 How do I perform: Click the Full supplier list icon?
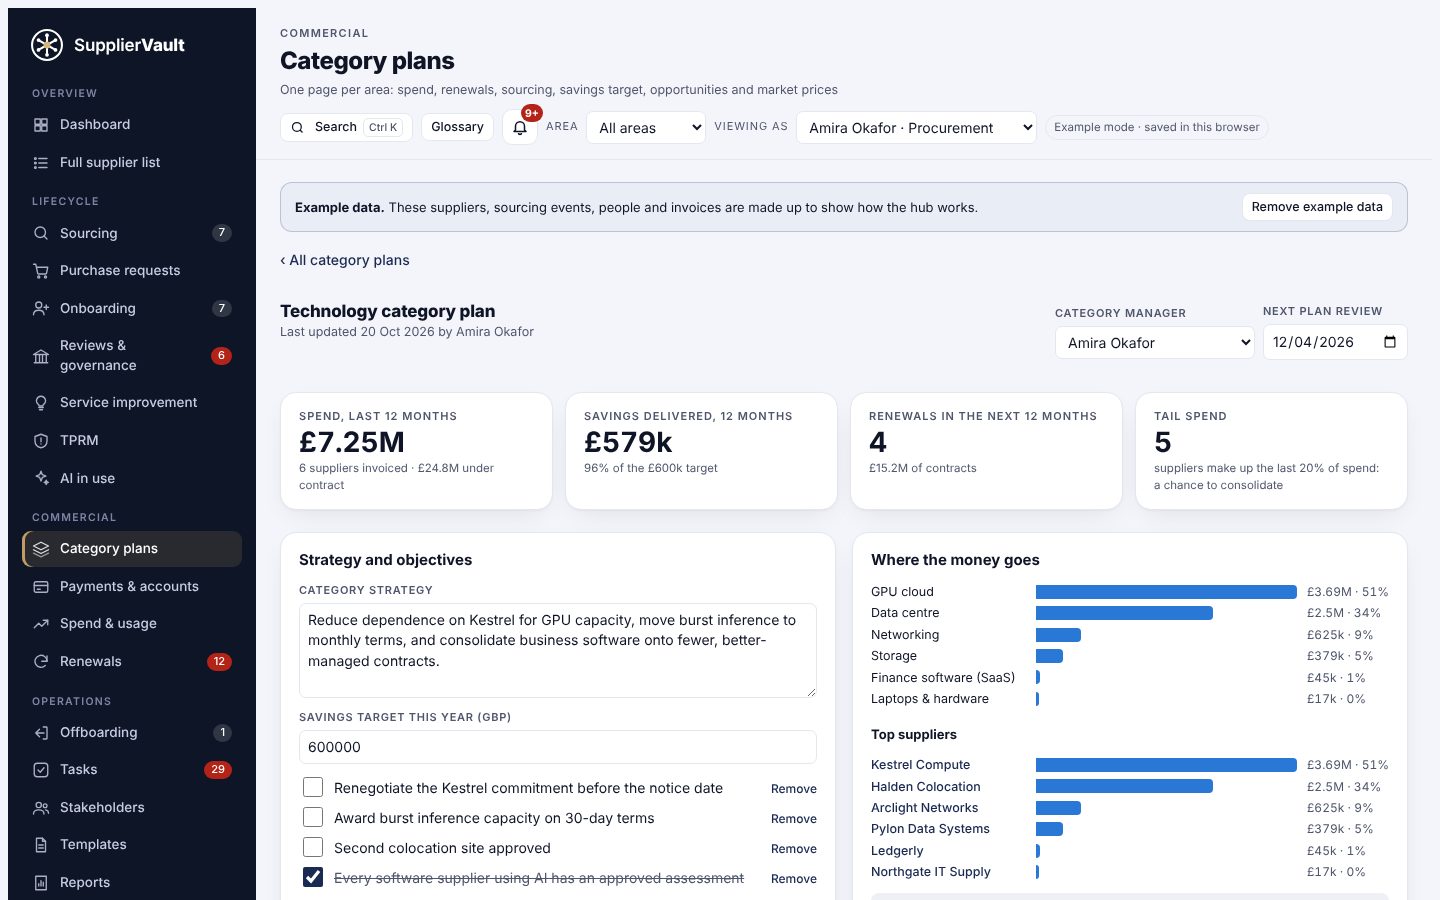tap(41, 163)
